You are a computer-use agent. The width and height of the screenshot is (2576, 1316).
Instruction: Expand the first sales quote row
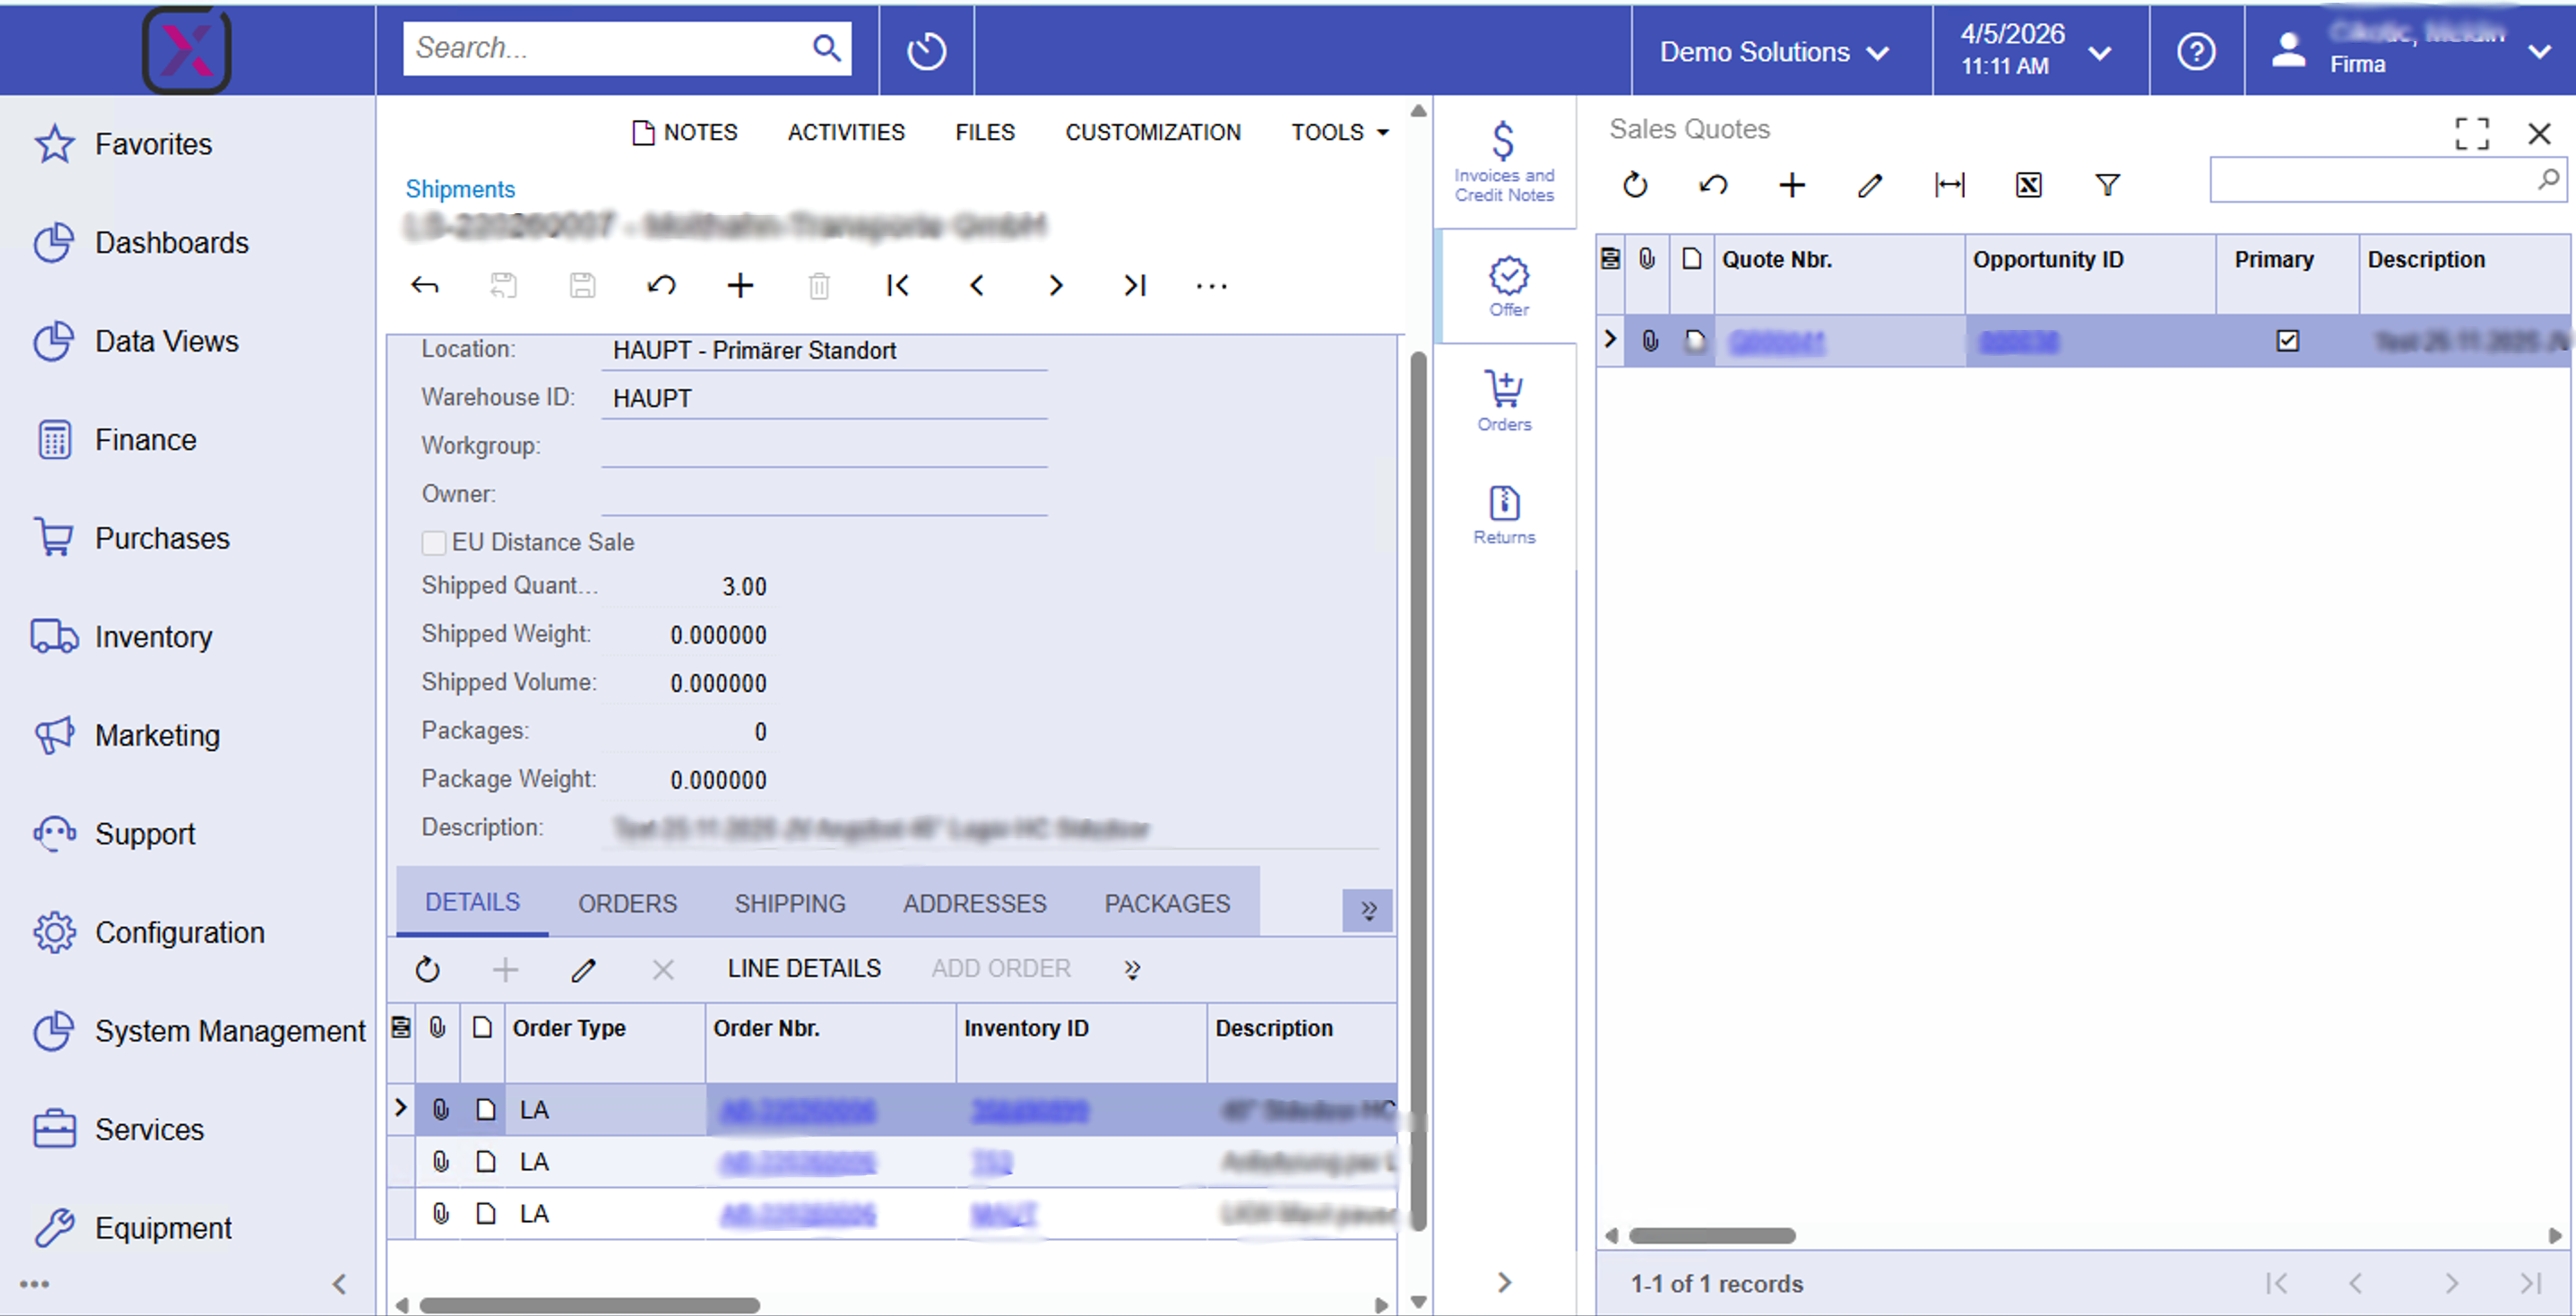coord(1610,341)
